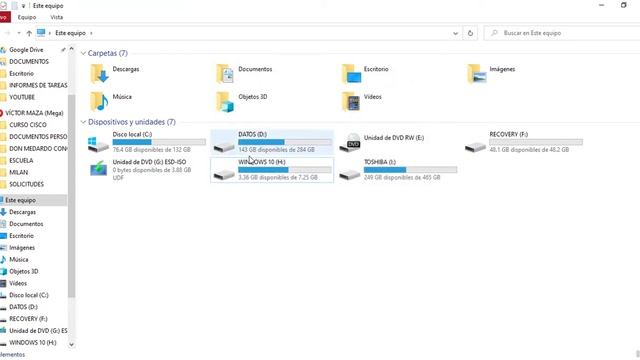Image resolution: width=640 pixels, height=360 pixels.
Task: Click the Disco local (C:) usage bar
Action: pos(159,142)
